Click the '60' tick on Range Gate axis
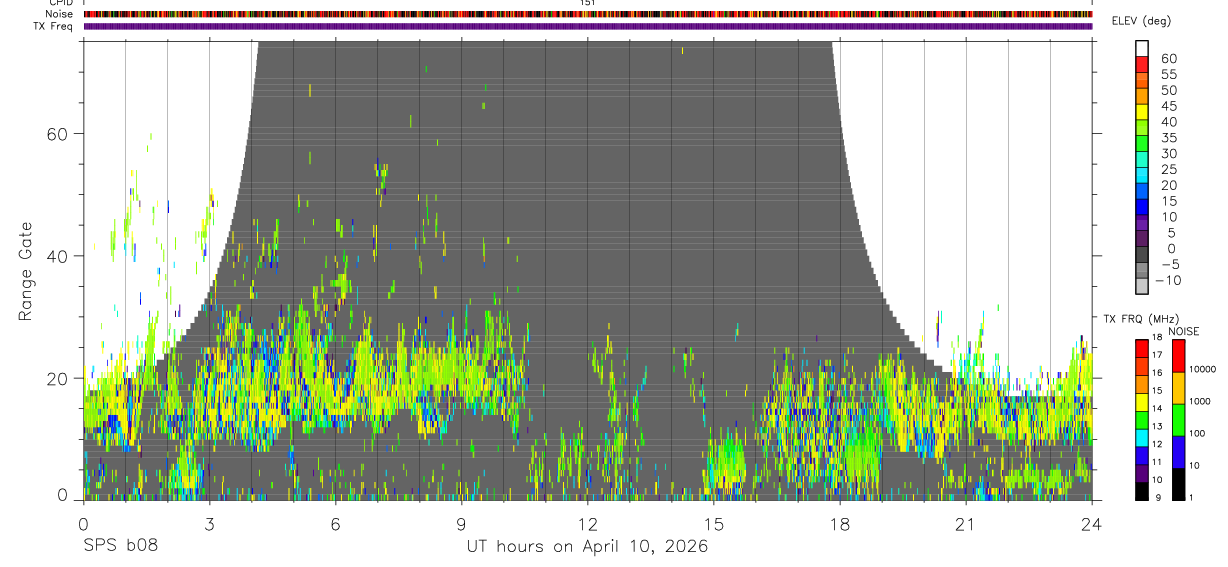 click(59, 134)
